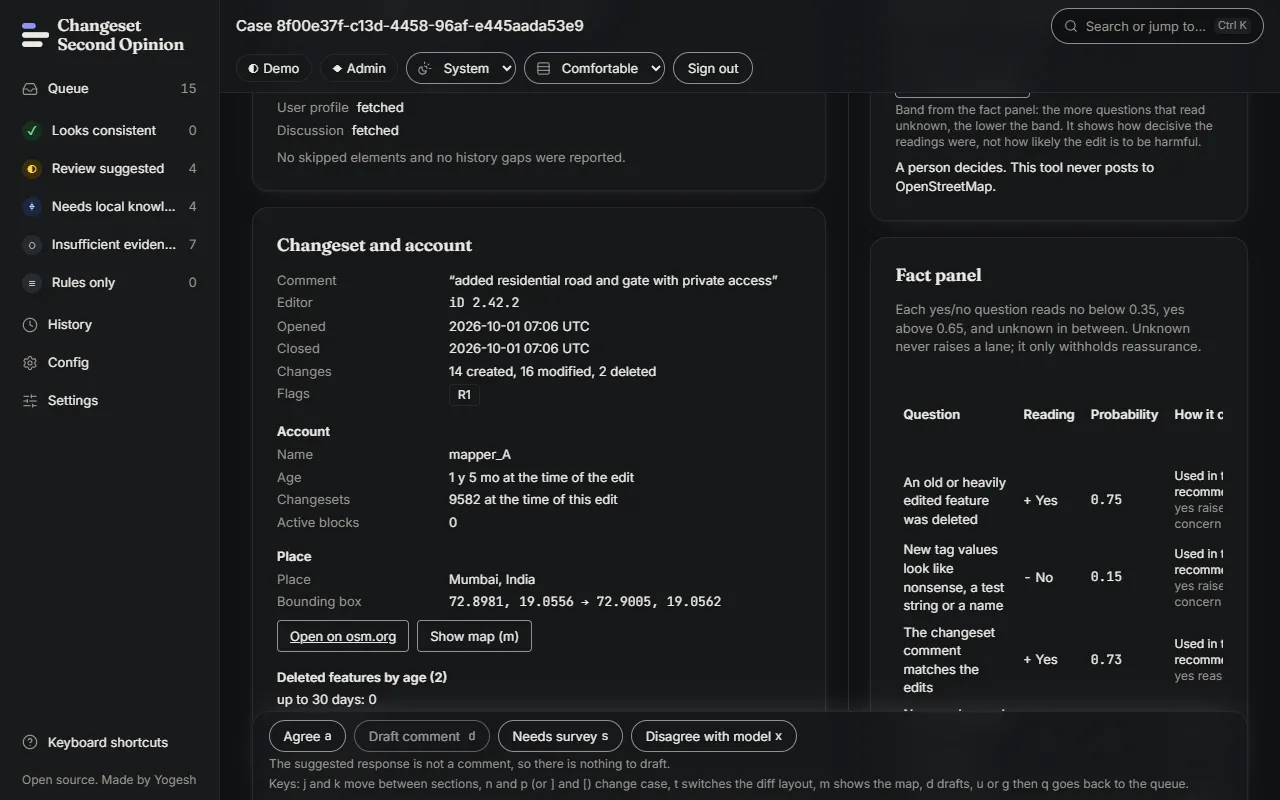Open changeset on osm.org
Viewport: 1280px width, 800px height.
343,636
